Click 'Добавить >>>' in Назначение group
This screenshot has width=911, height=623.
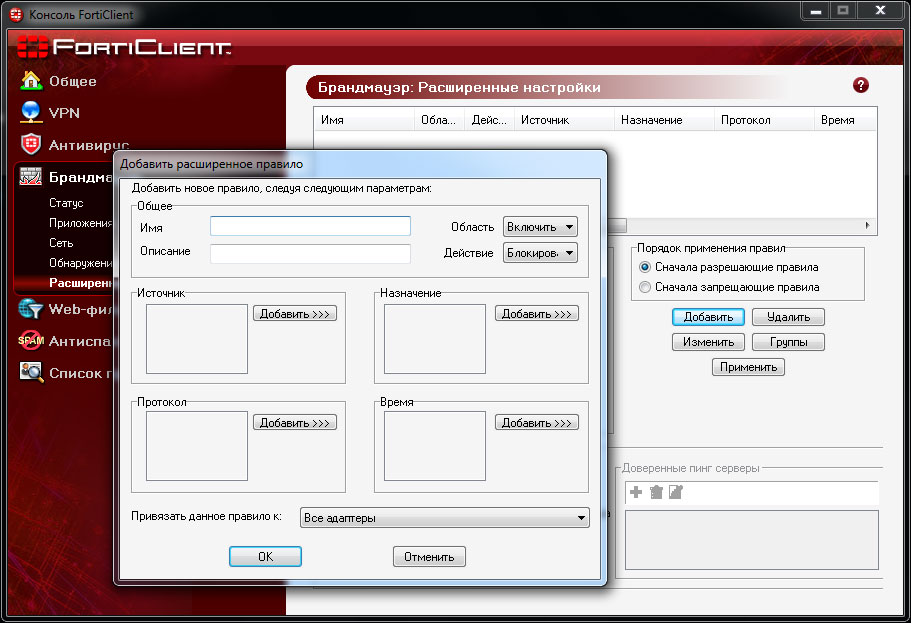[537, 314]
